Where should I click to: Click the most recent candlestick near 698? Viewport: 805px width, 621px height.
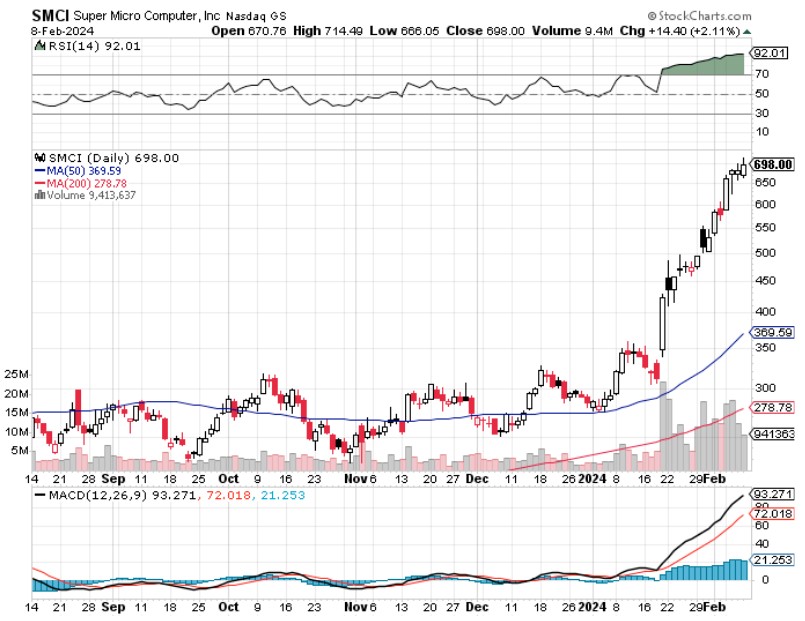[743, 168]
